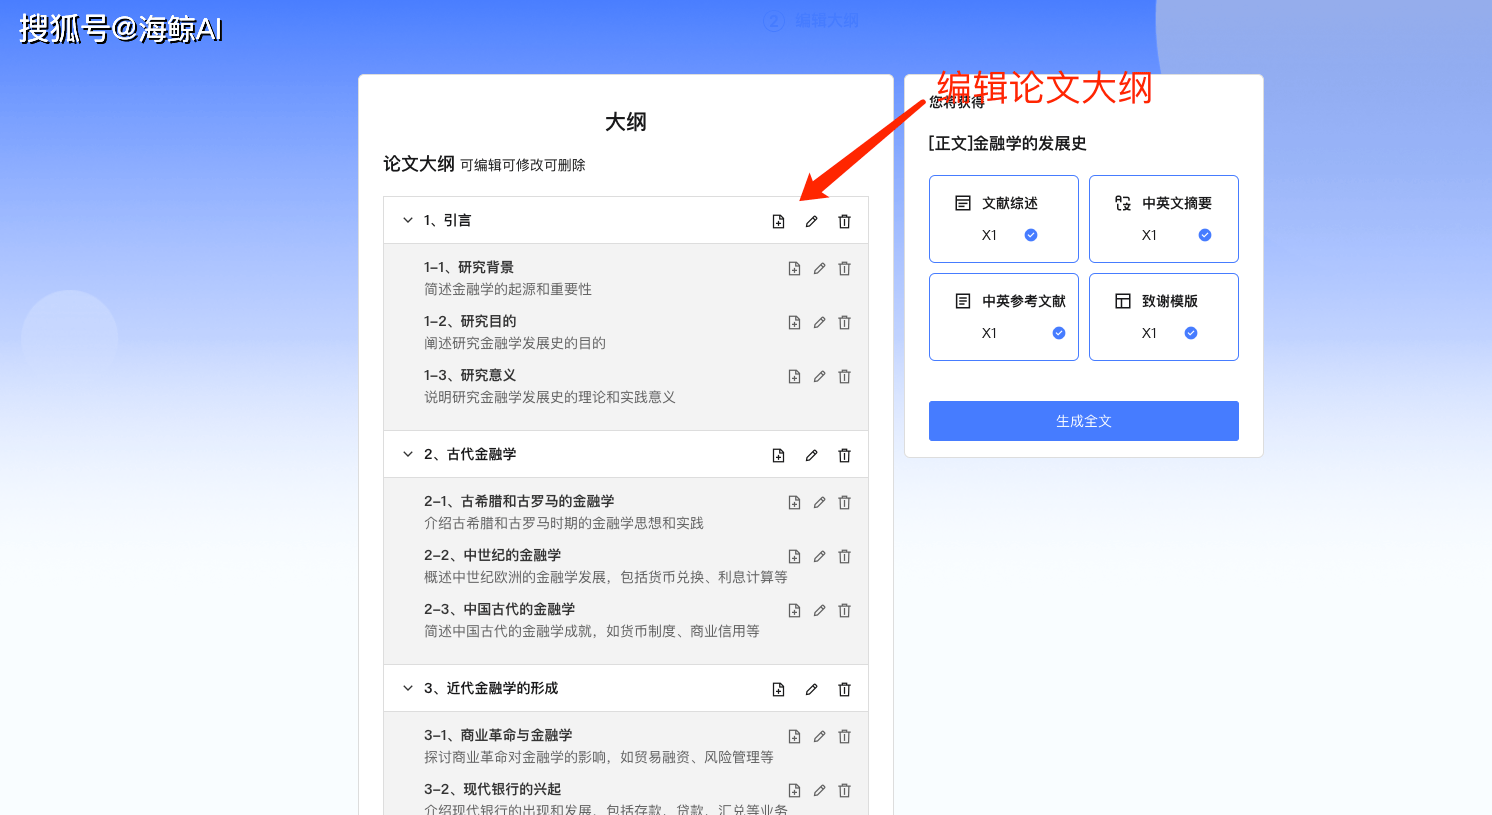The image size is (1492, 815).
Task: Click the edit pencil icon for 1、引言
Action: [x=811, y=221]
